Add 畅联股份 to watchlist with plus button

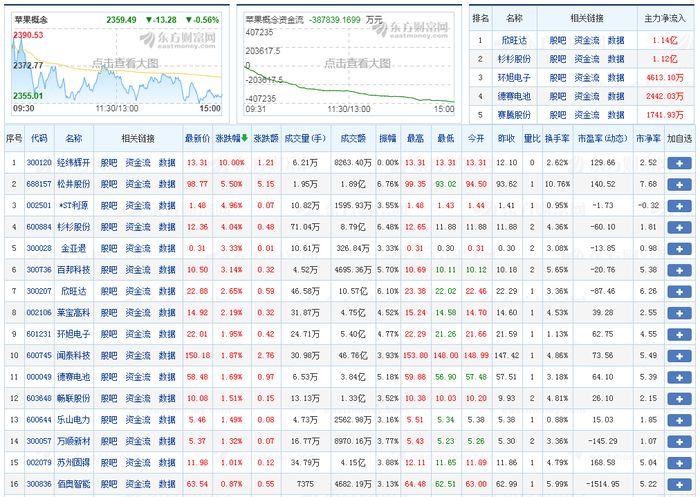pos(679,399)
